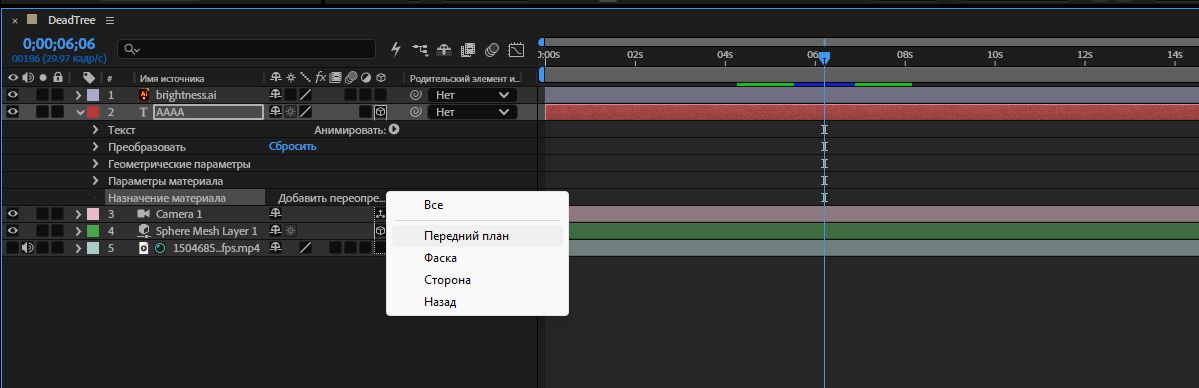
Task: Click the fx effects column header
Action: click(320, 77)
